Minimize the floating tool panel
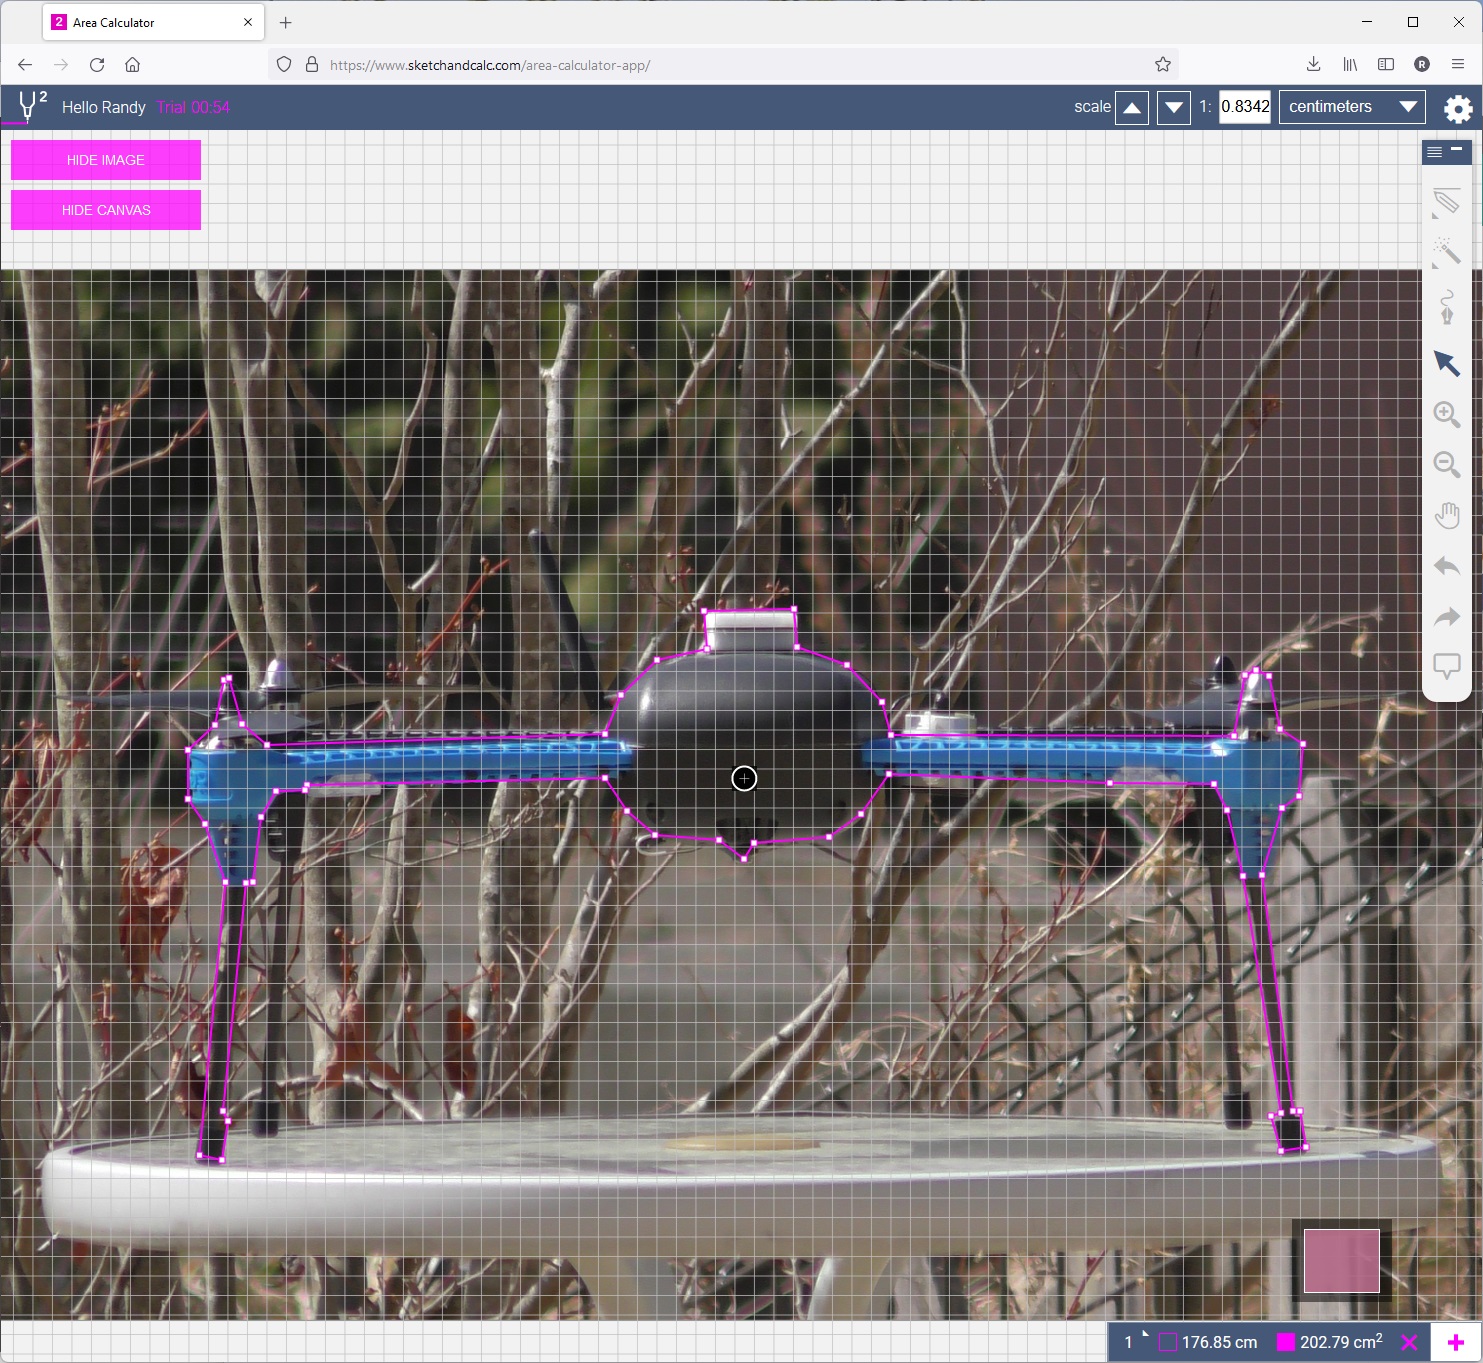 click(1457, 150)
